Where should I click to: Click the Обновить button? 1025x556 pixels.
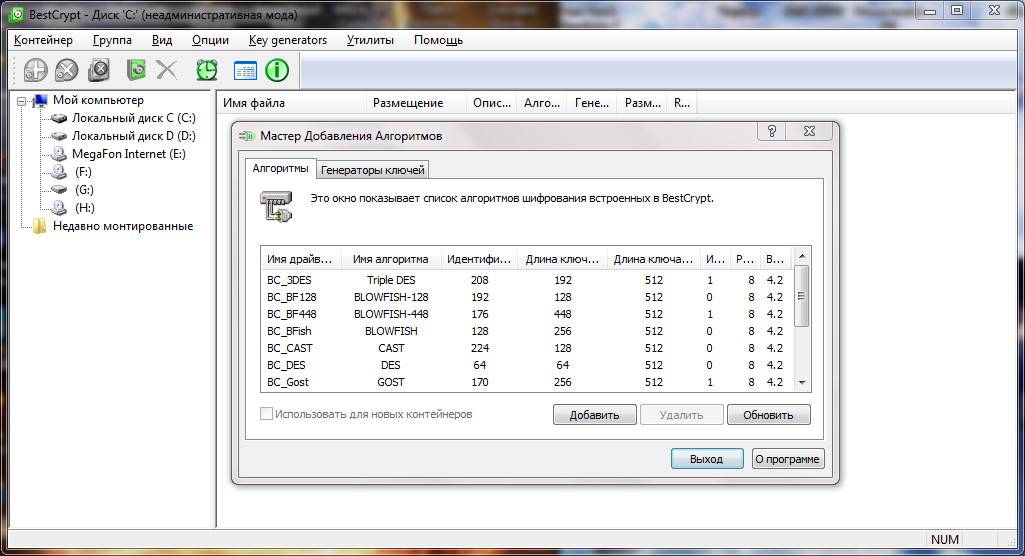pyautogui.click(x=768, y=415)
